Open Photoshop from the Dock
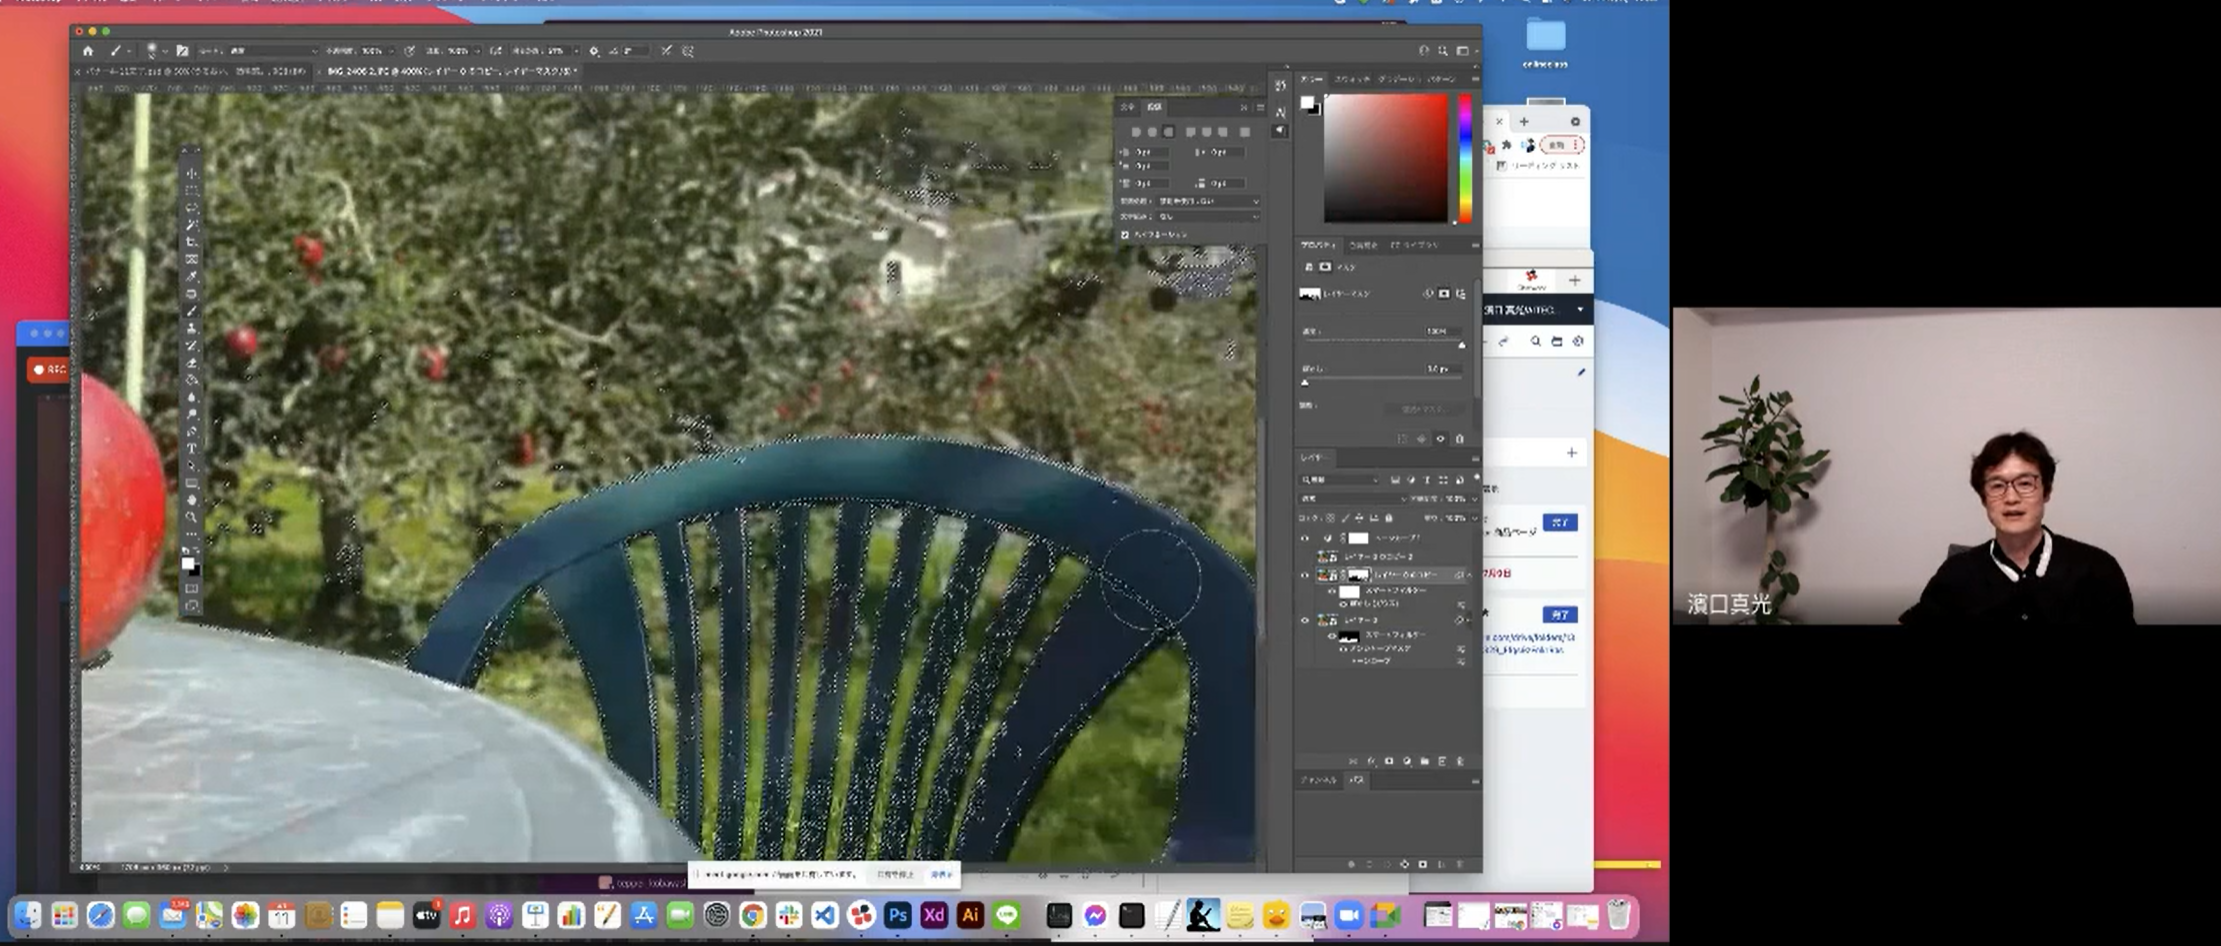 897,915
